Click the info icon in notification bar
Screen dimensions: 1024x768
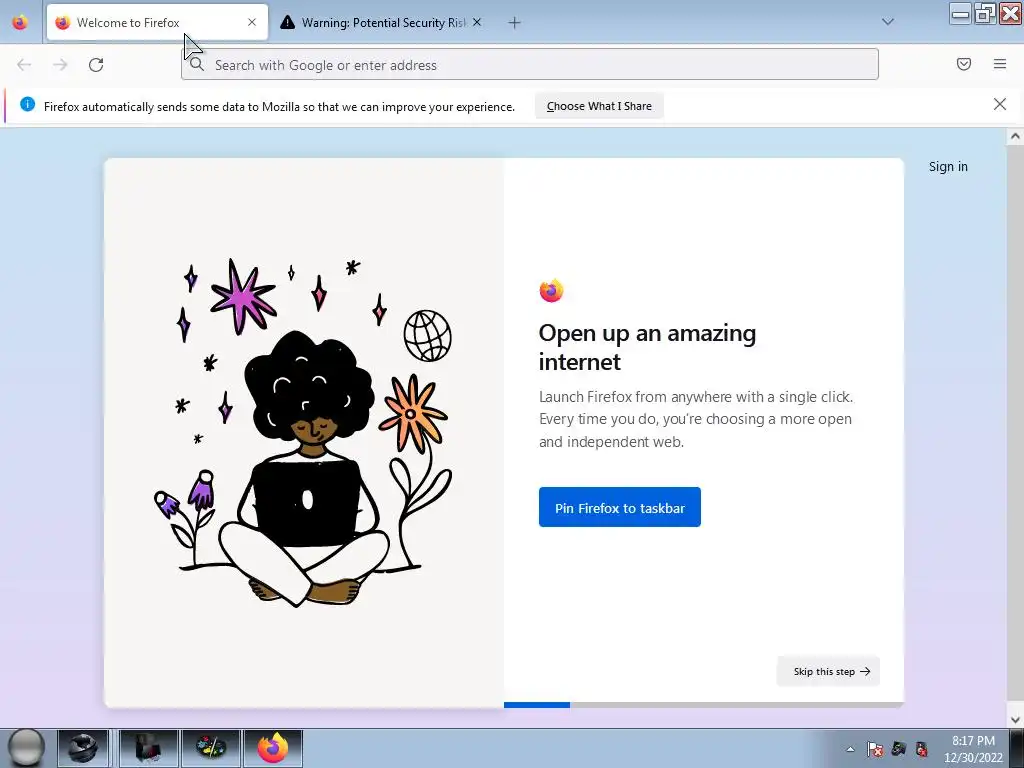27,104
